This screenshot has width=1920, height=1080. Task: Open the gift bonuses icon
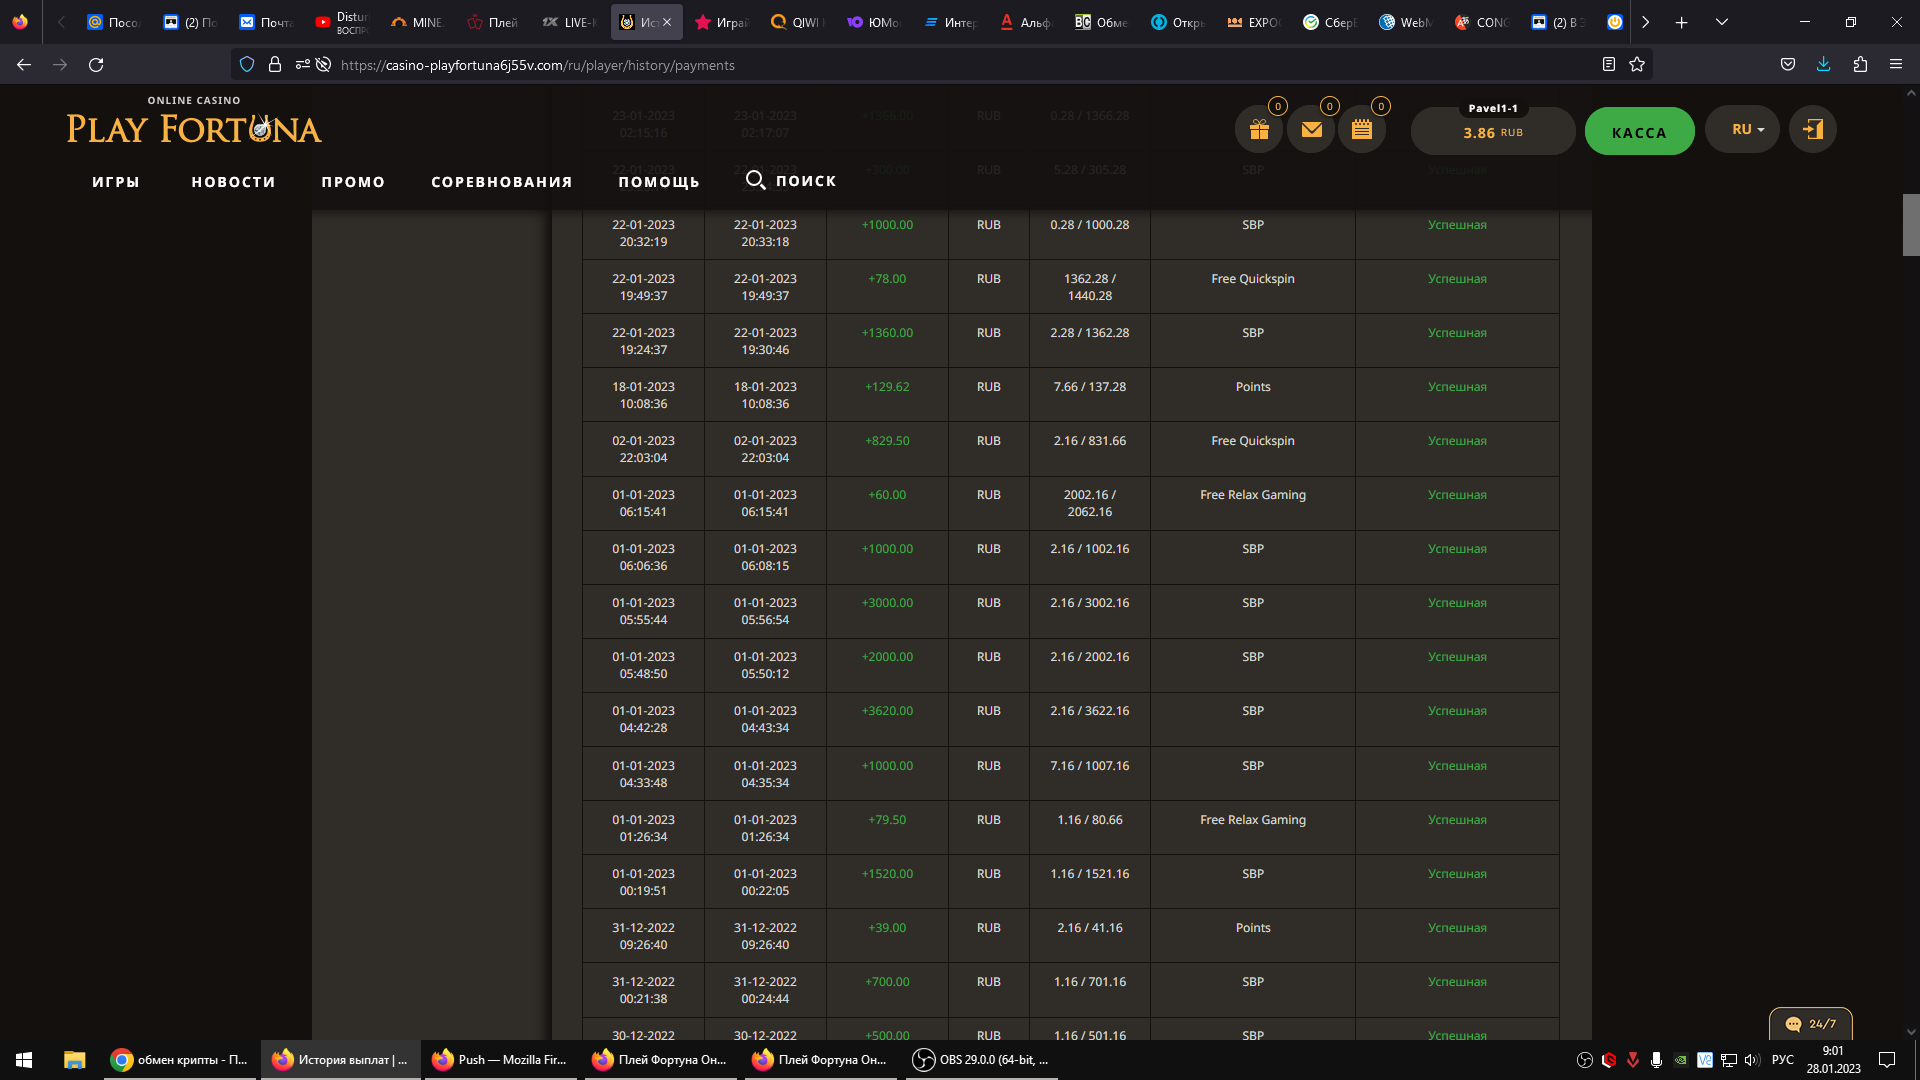click(1259, 130)
